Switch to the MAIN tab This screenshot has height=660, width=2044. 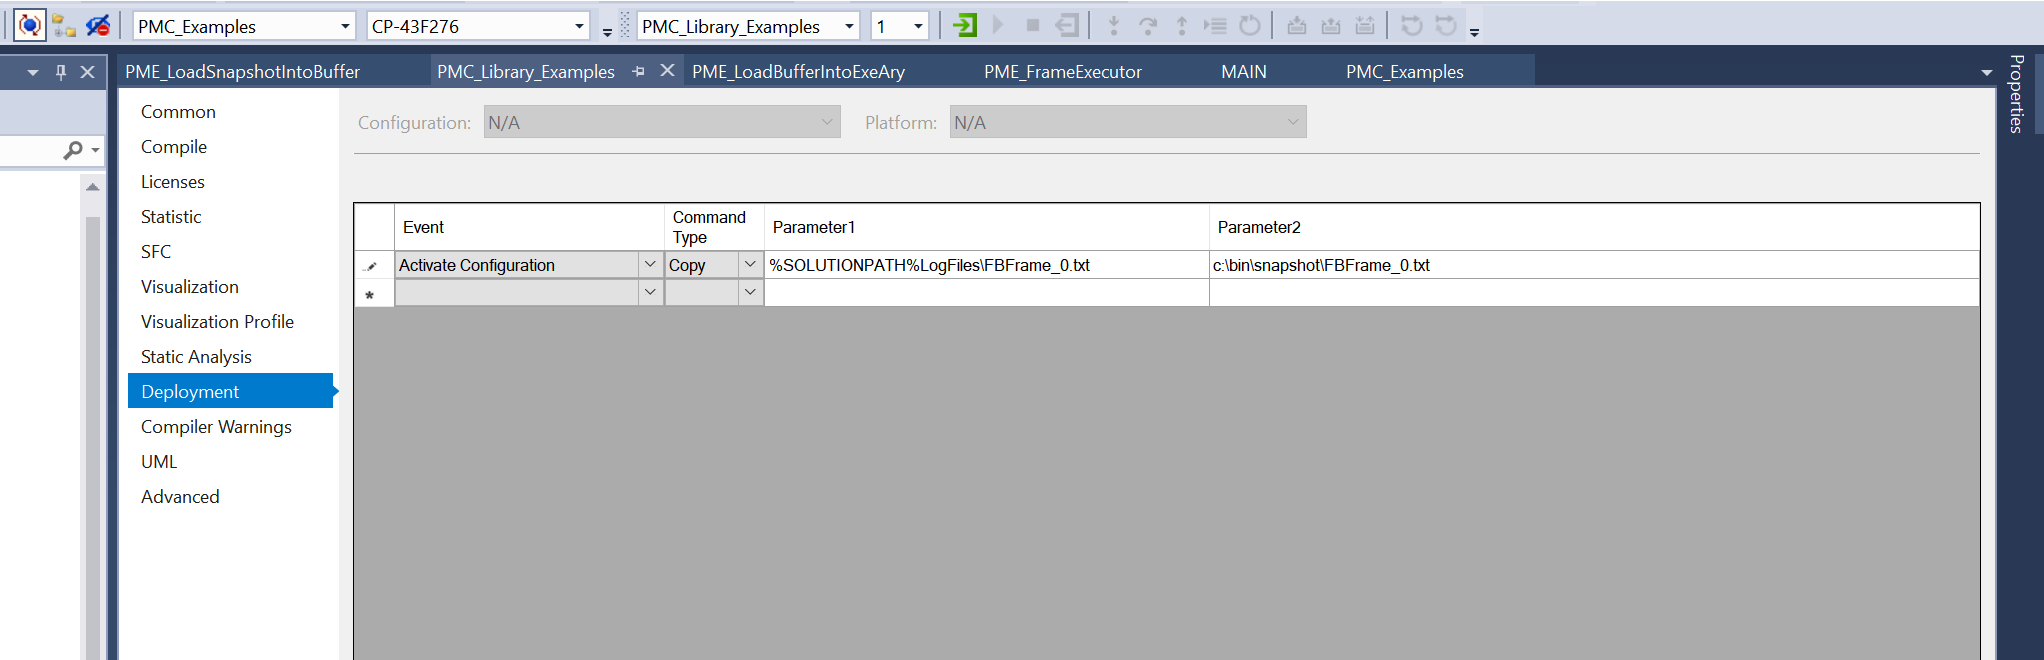(1243, 72)
